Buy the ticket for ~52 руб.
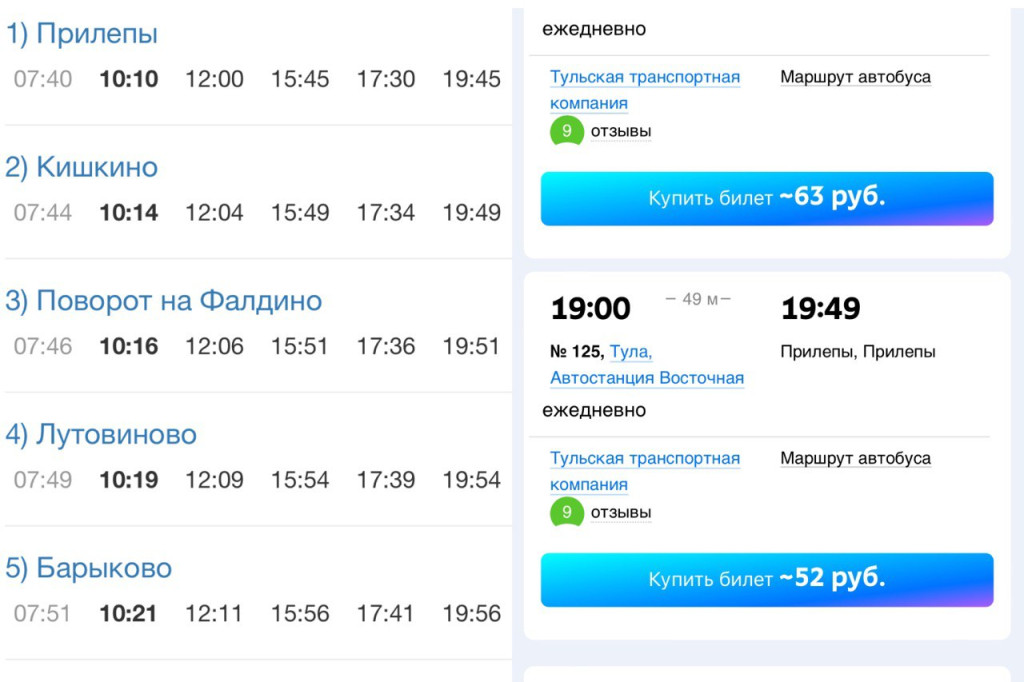Viewport: 1024px width, 682px height. pyautogui.click(x=767, y=579)
